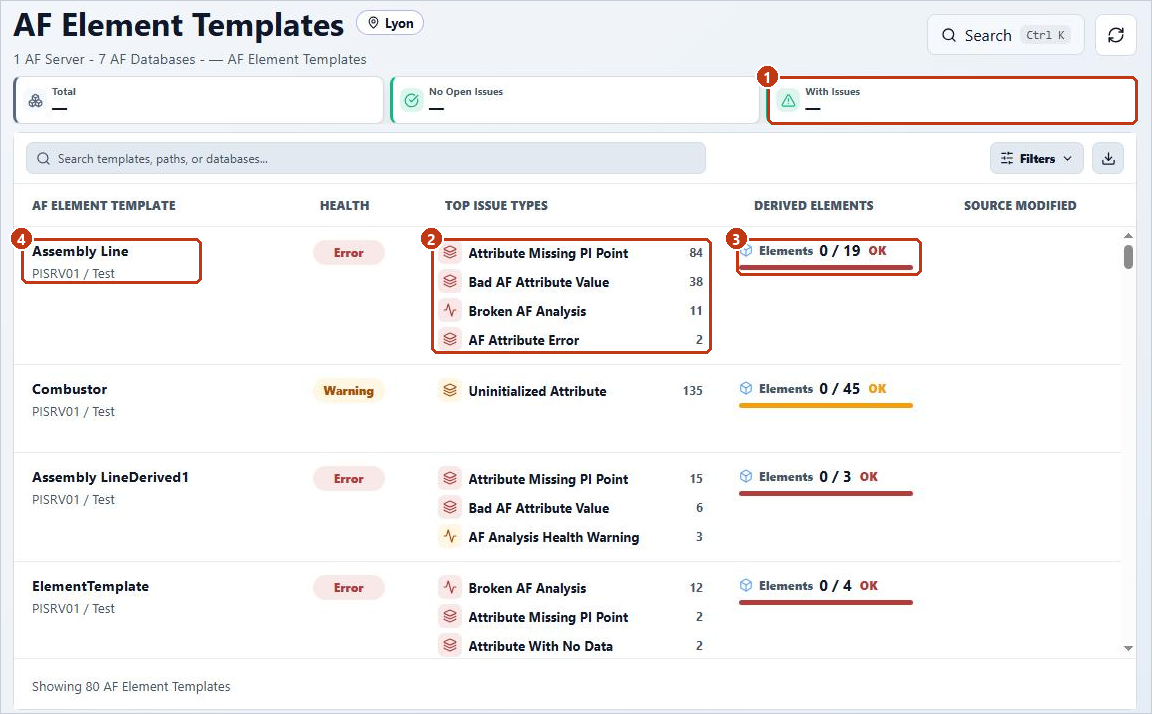Click the count 84 in Assembly Line row
This screenshot has height=714, width=1152.
coord(696,253)
